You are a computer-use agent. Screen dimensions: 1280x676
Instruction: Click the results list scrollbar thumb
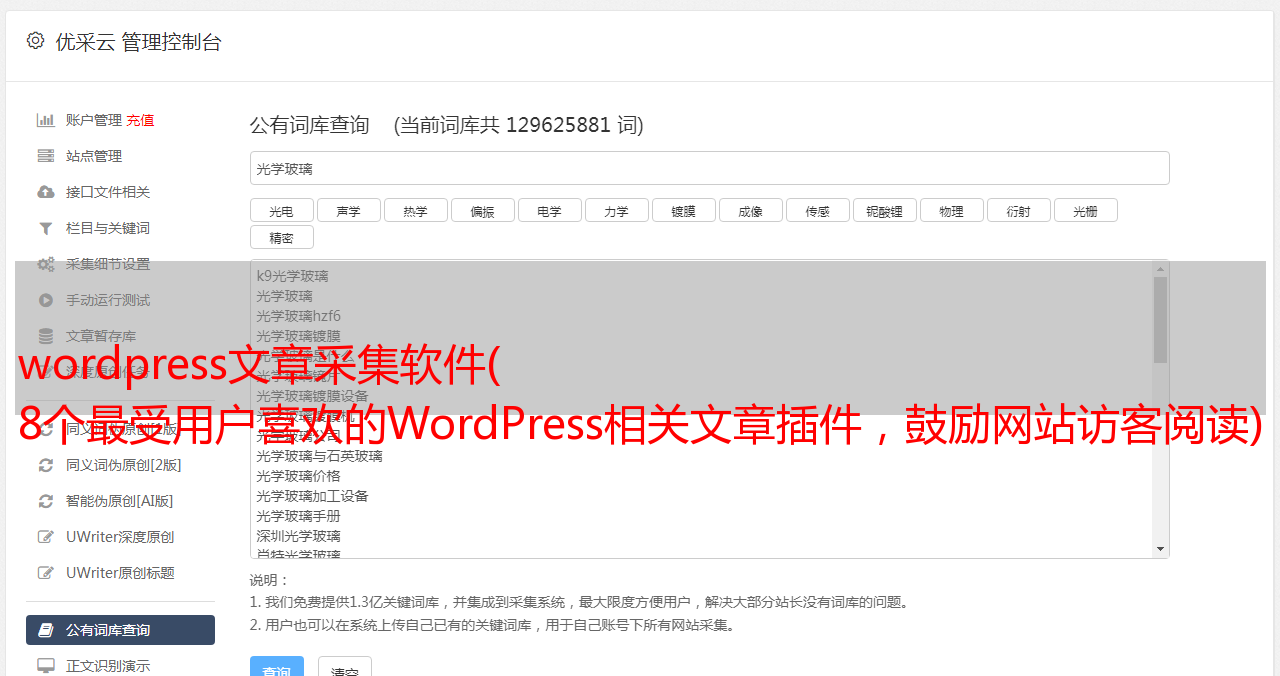point(1160,320)
